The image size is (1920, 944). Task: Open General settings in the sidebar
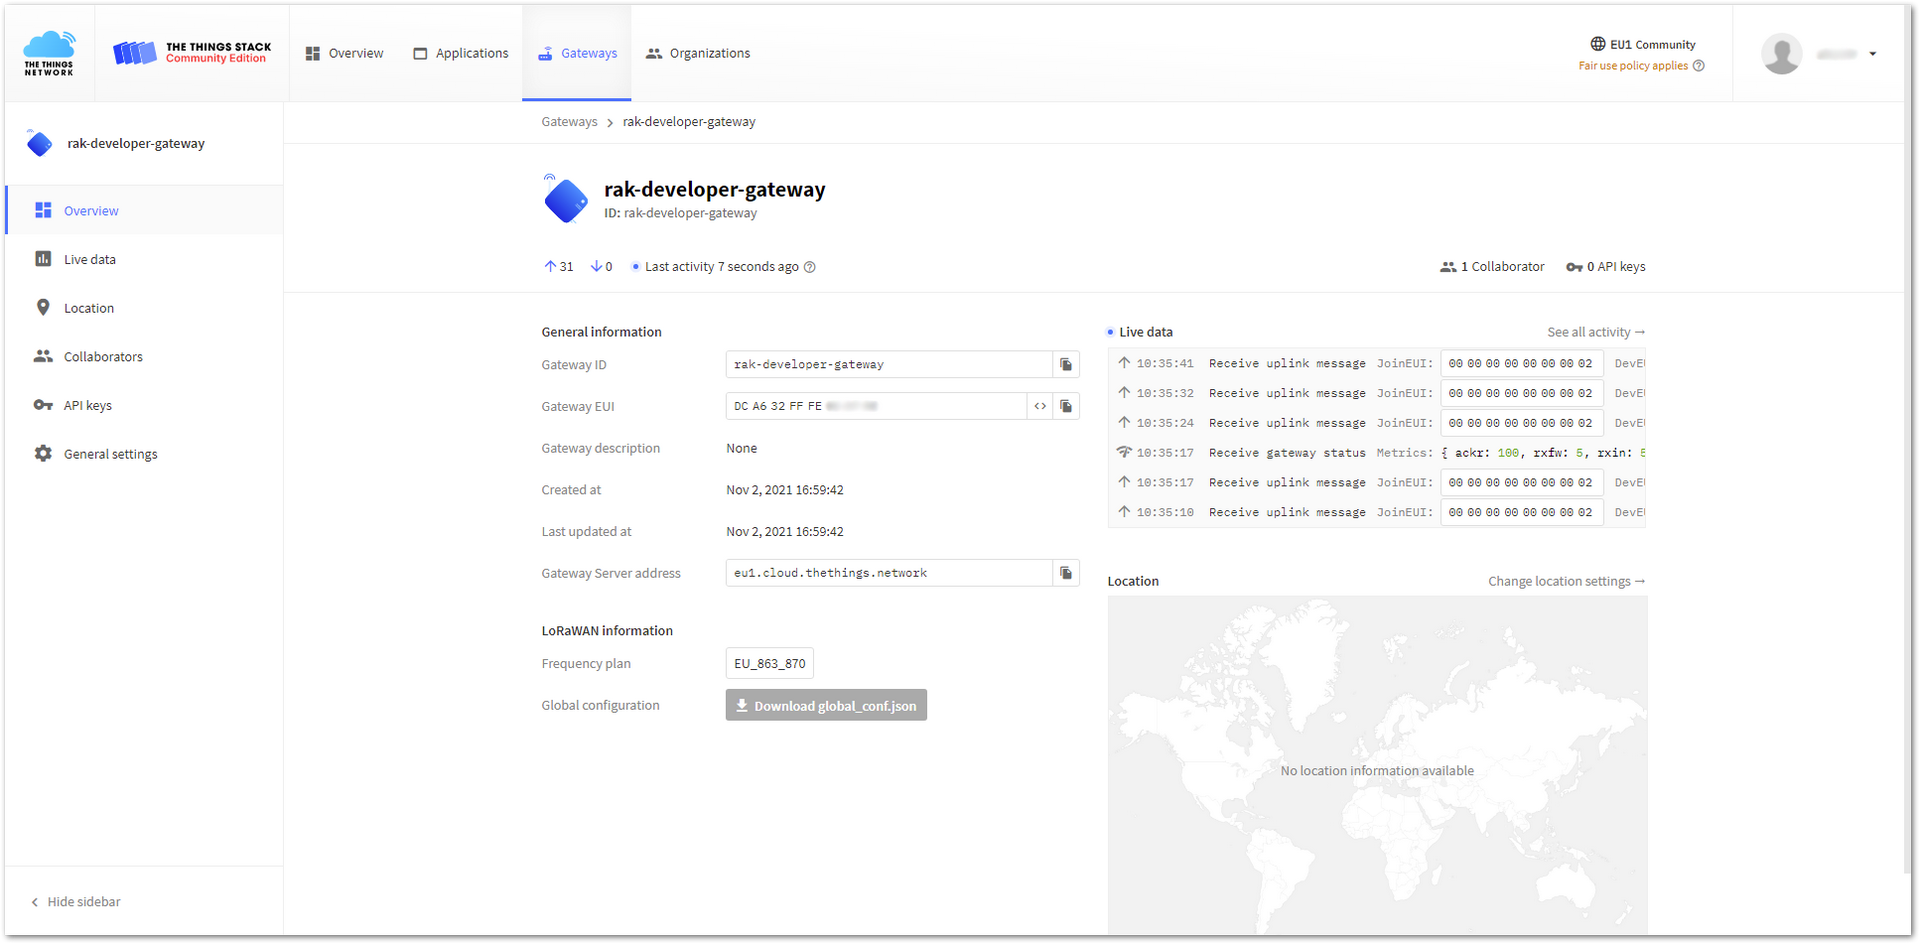144,454
